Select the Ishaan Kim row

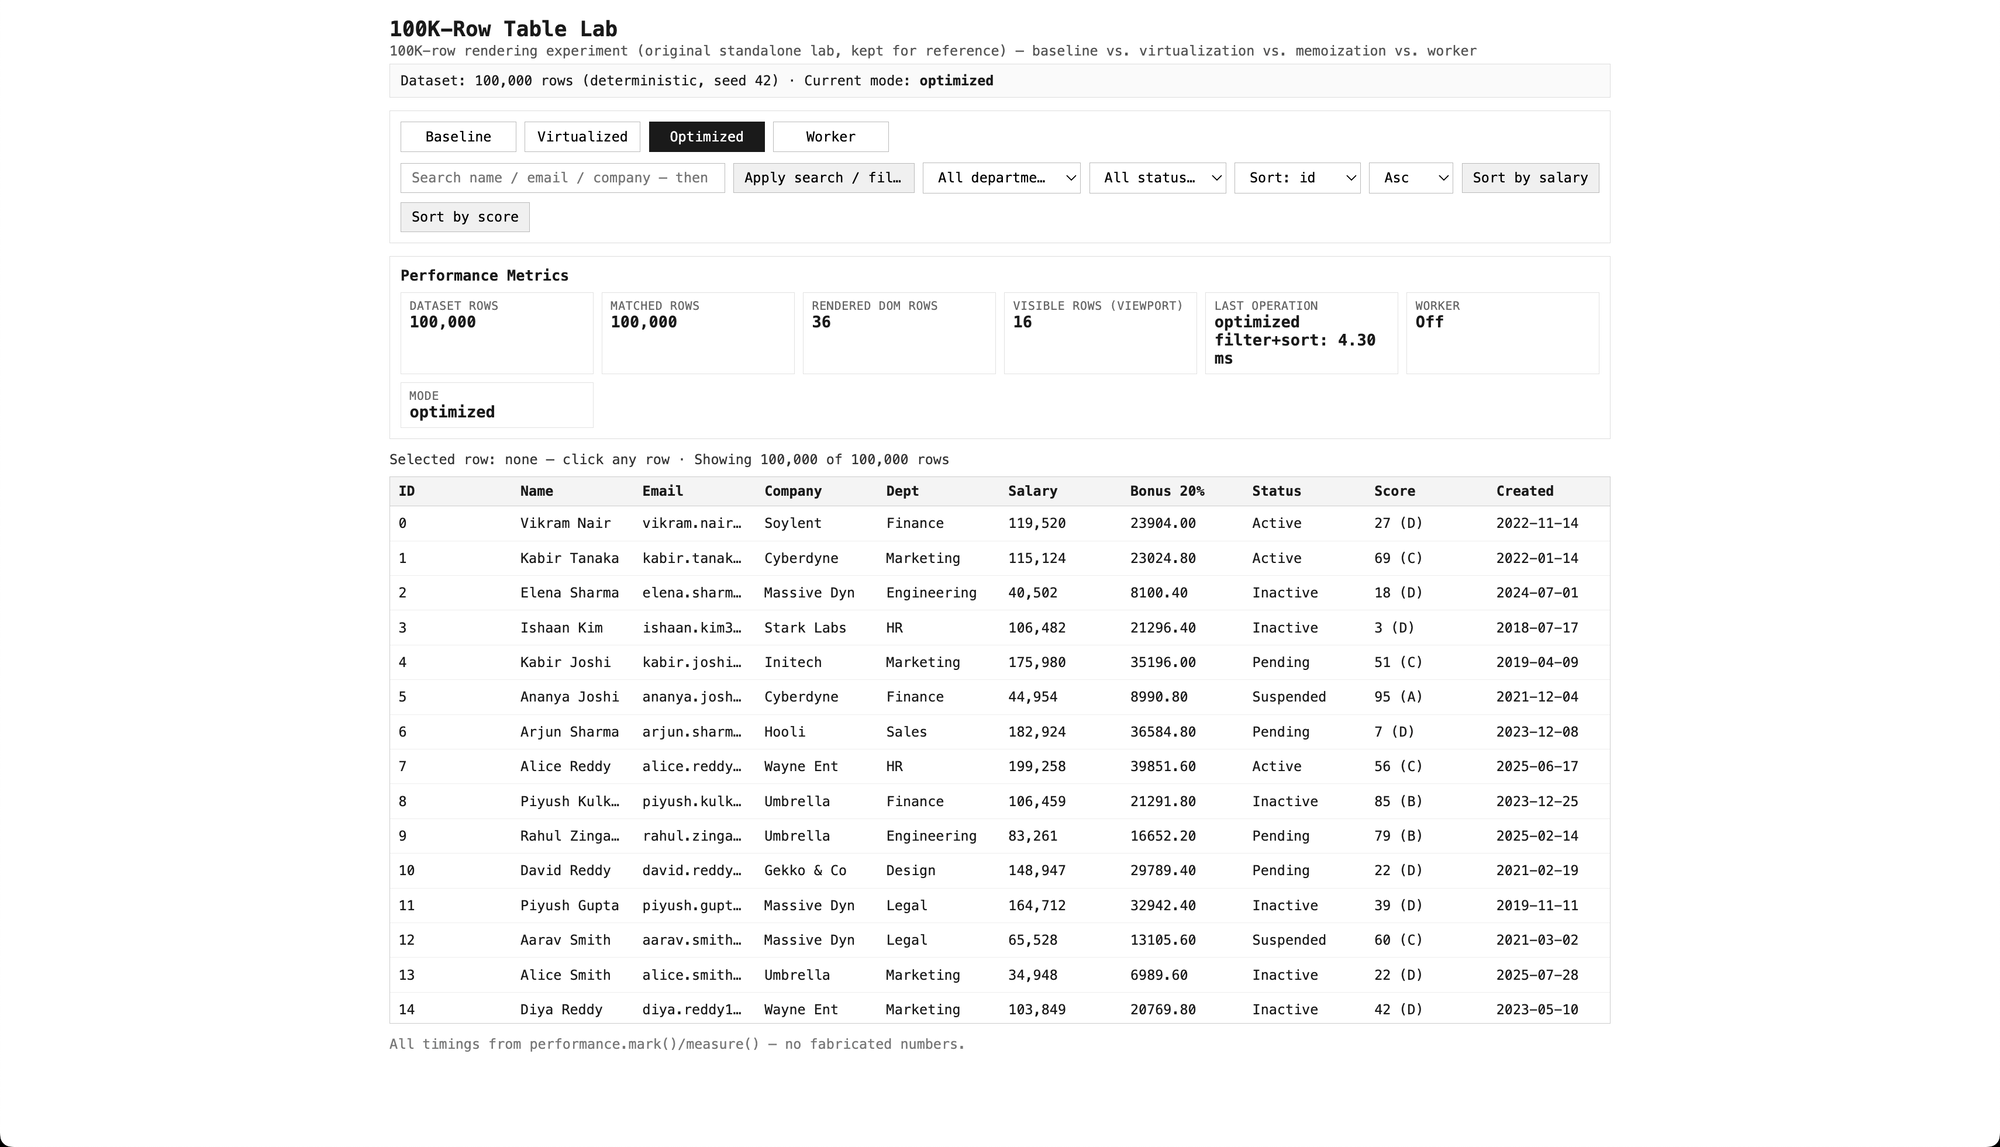pos(1000,628)
